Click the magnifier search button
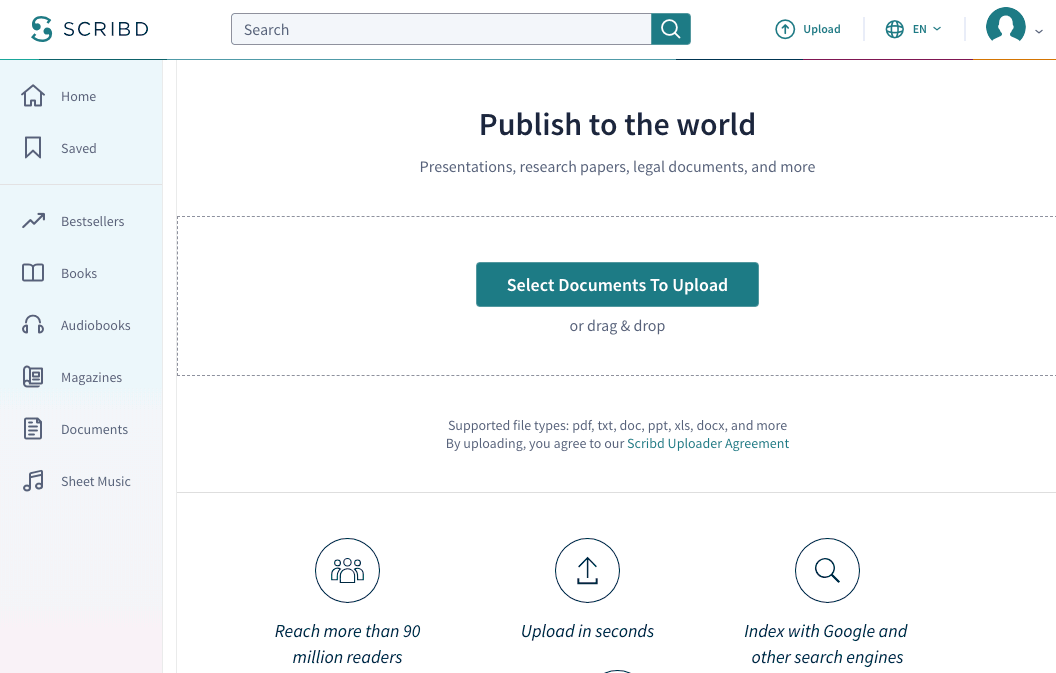This screenshot has height=673, width=1056. tap(671, 29)
